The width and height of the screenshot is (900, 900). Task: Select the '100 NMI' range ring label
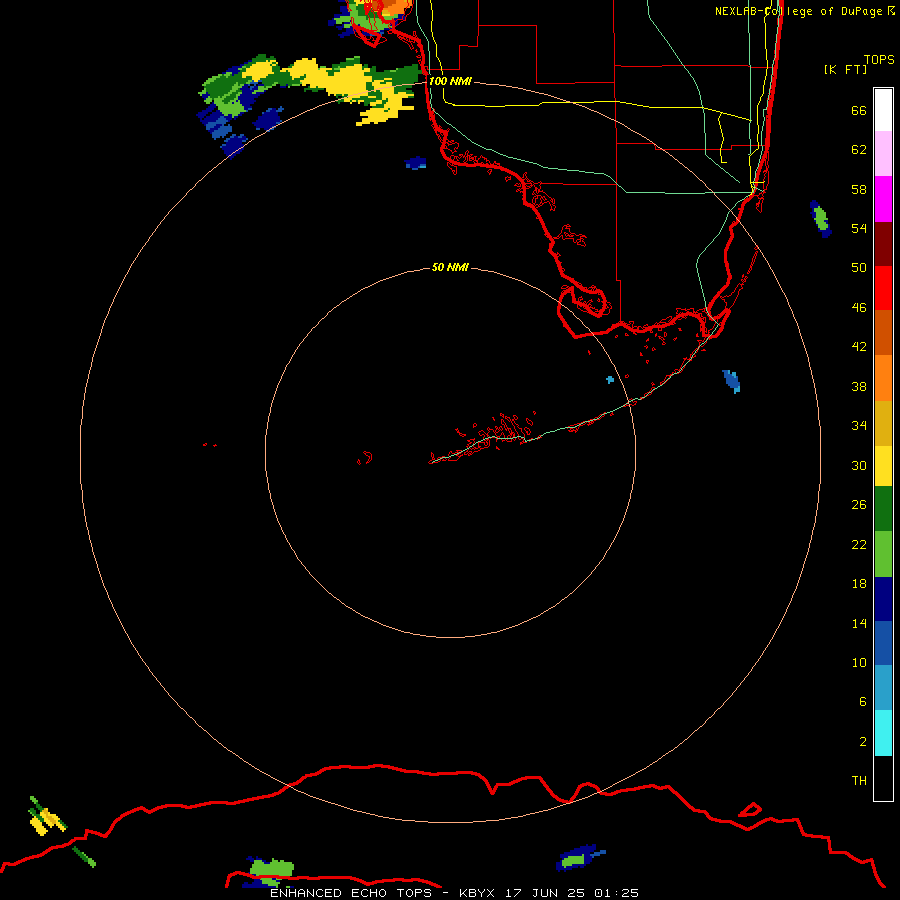(x=450, y=81)
